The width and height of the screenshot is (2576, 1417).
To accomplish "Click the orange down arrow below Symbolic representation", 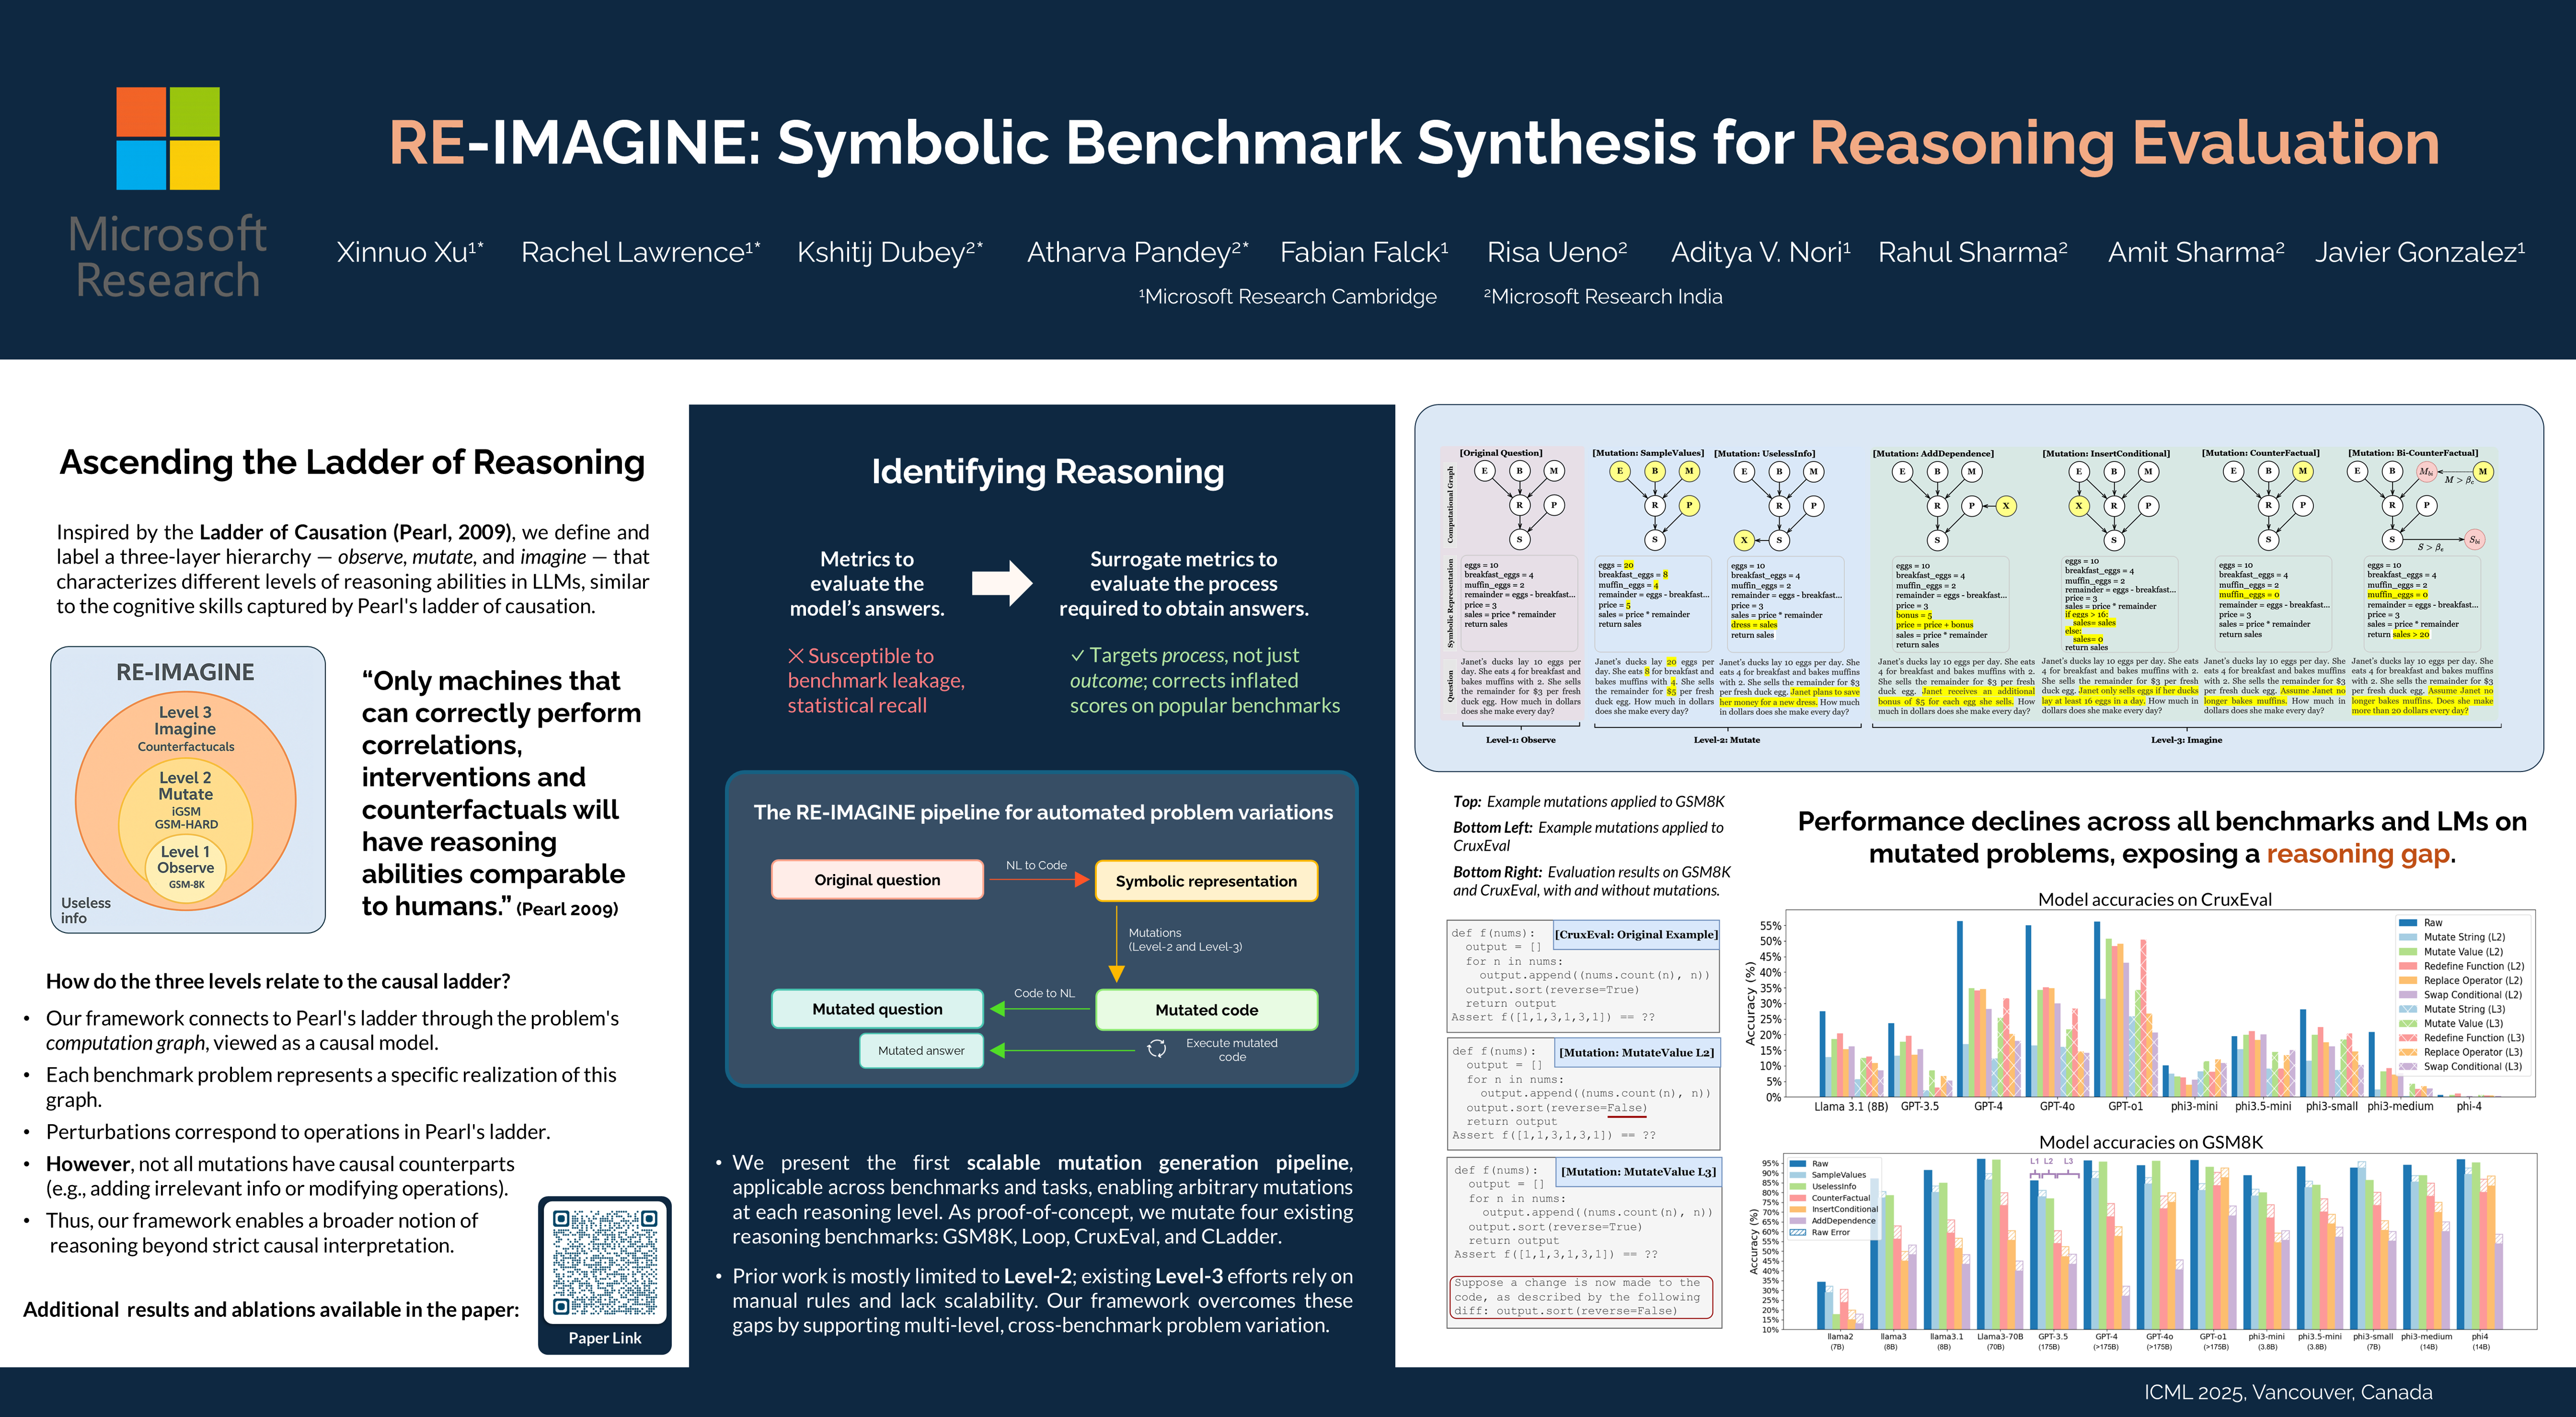I will [x=1117, y=971].
